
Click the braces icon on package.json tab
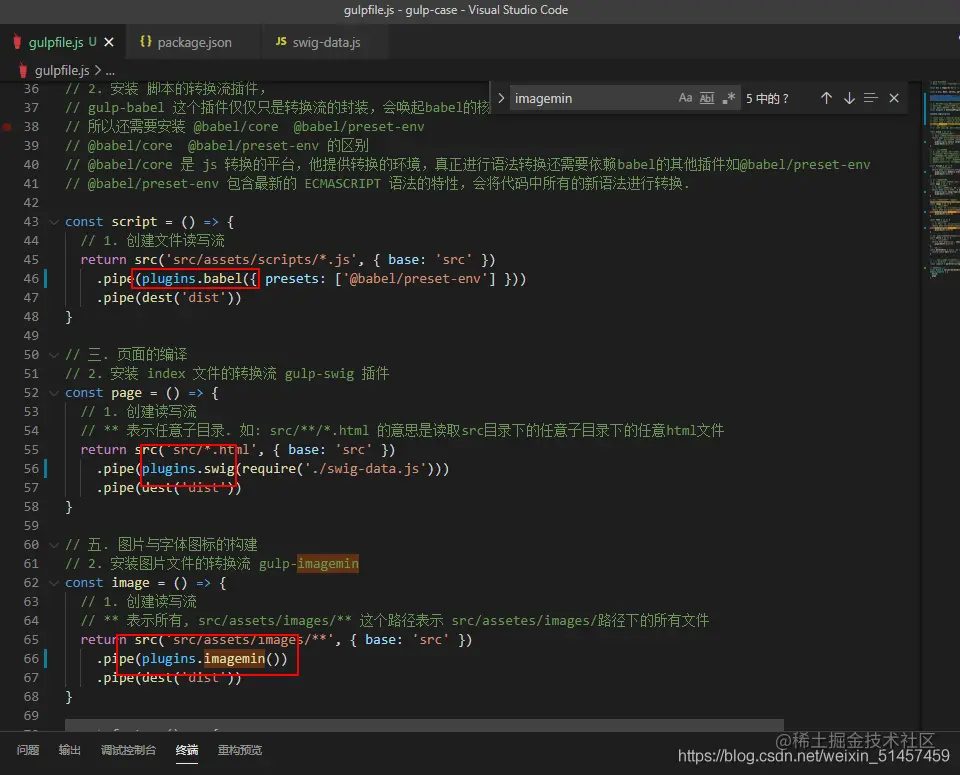(x=146, y=42)
